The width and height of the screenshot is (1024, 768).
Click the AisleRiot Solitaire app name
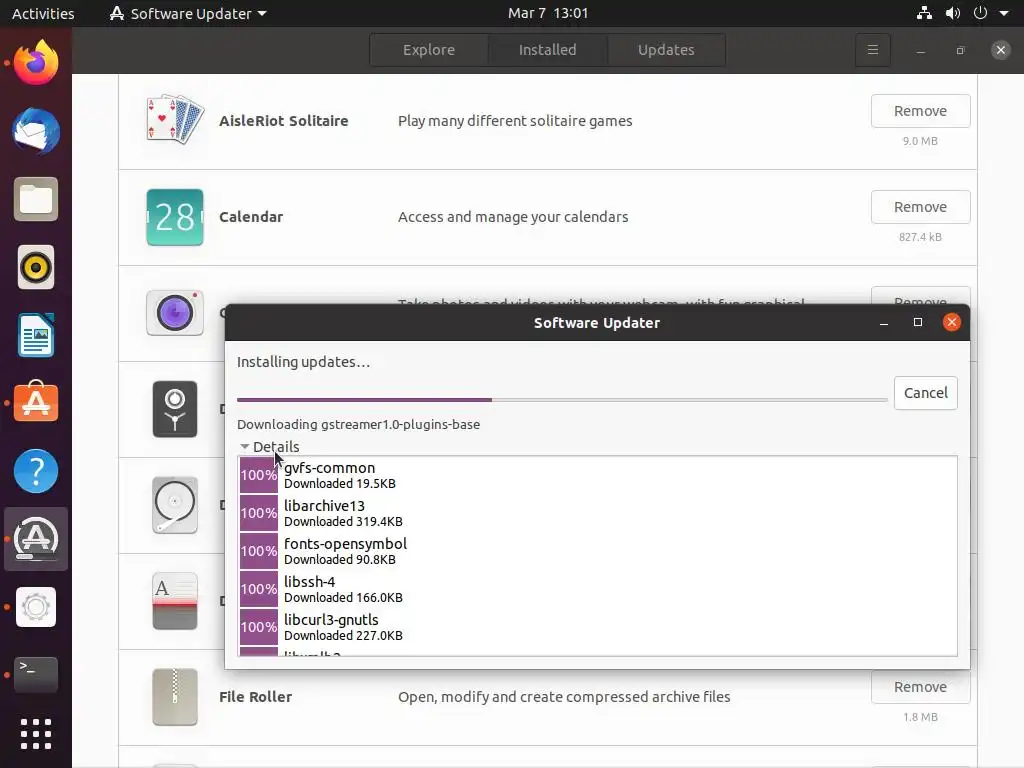click(283, 121)
